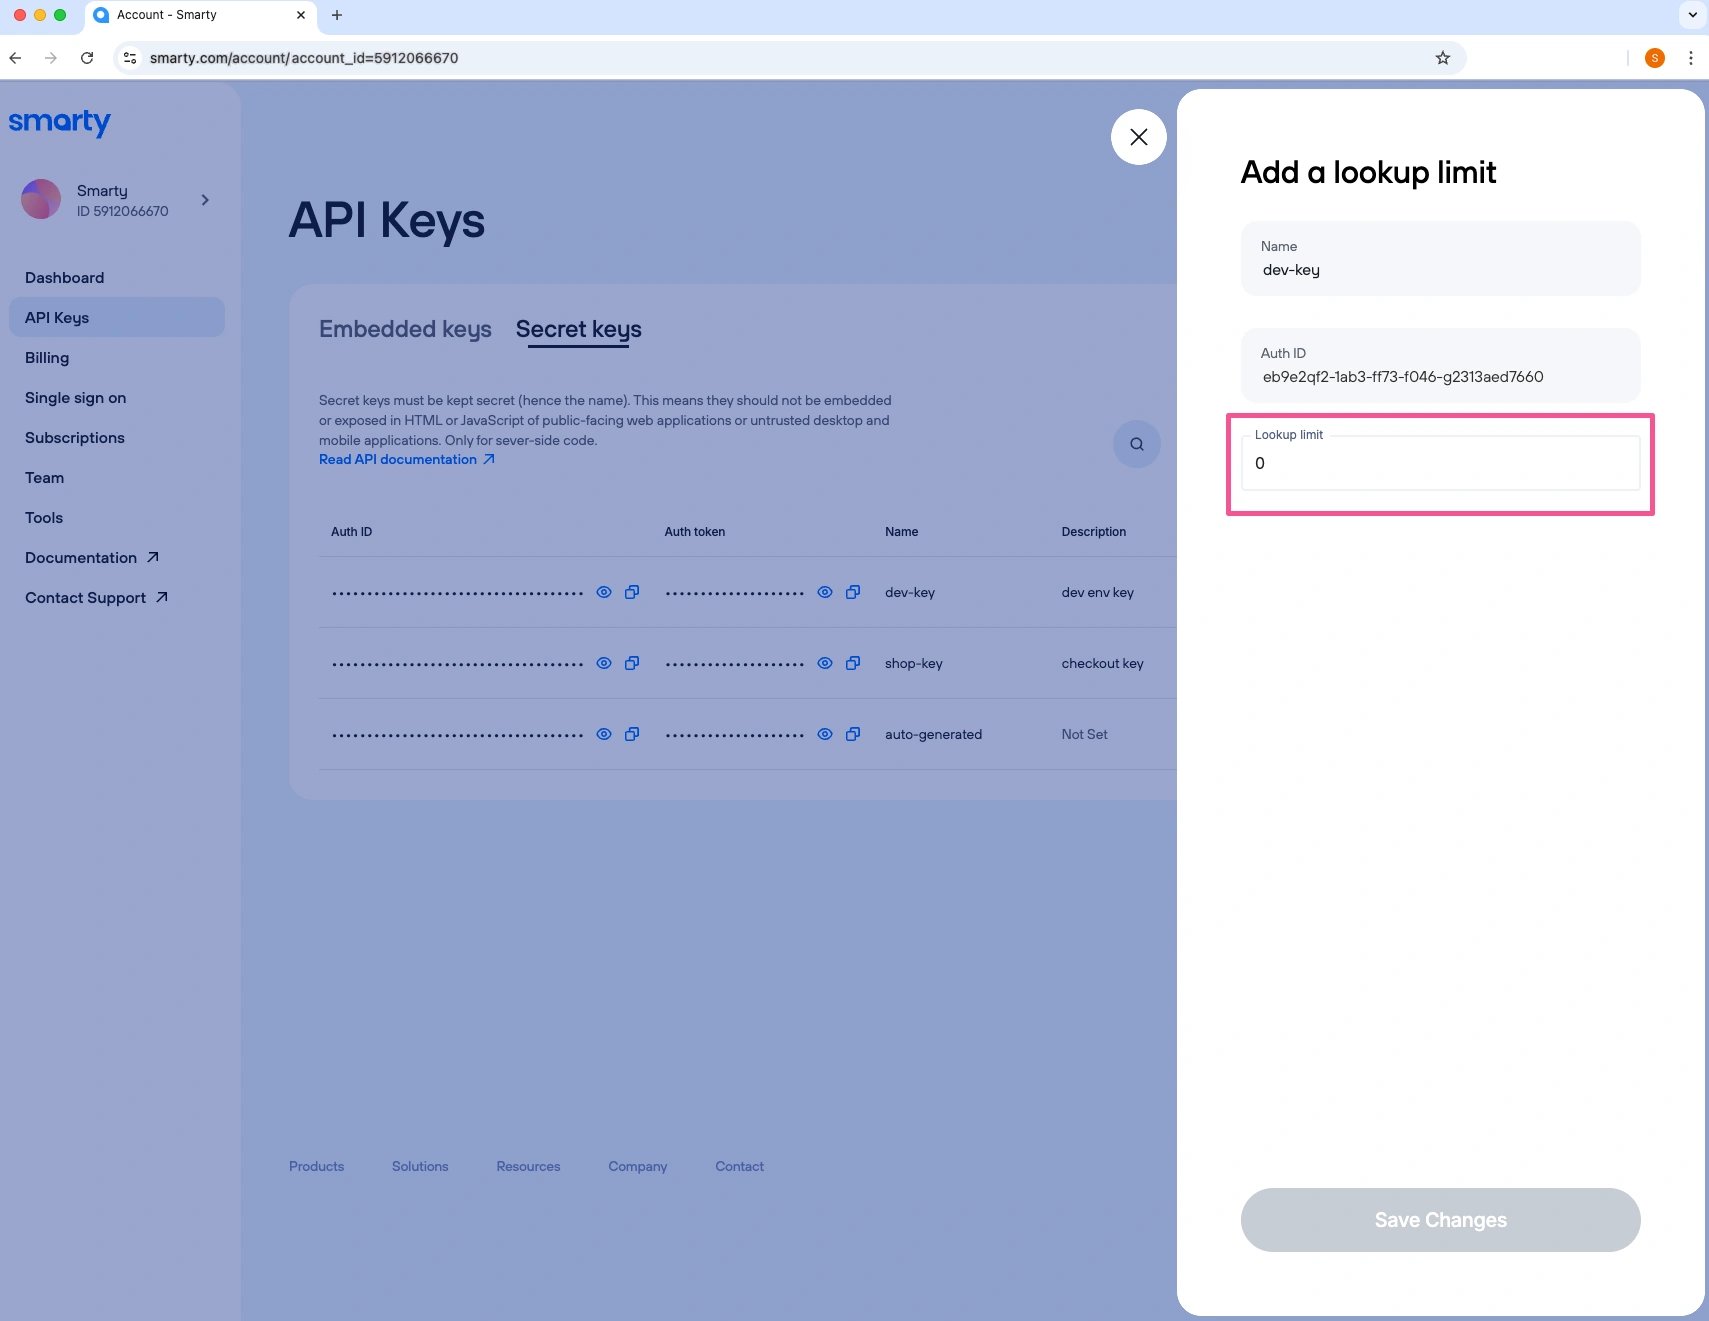Click the Save Changes button
The height and width of the screenshot is (1321, 1709).
click(1439, 1219)
